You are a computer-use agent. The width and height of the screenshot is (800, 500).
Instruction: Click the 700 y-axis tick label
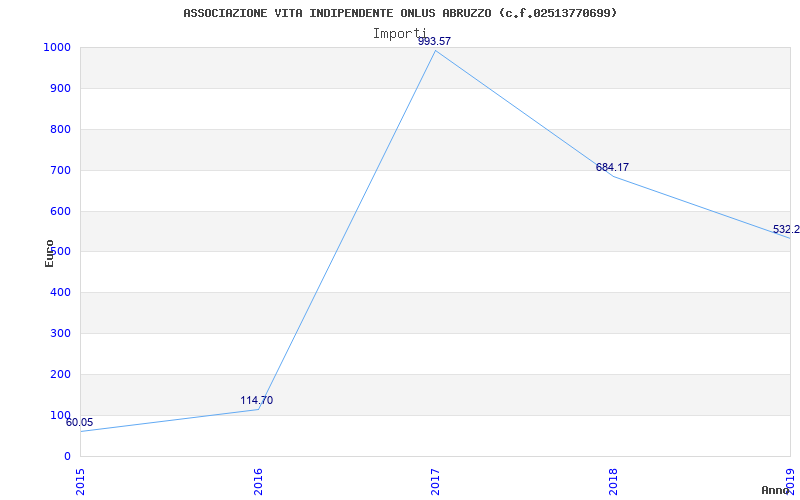(60, 170)
